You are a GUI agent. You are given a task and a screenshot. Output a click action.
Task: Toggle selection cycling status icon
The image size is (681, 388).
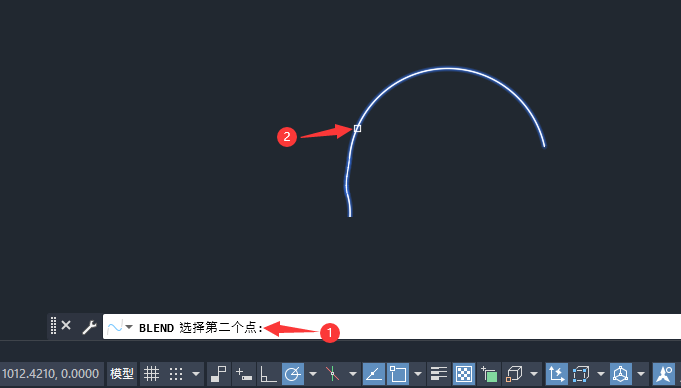(x=489, y=374)
